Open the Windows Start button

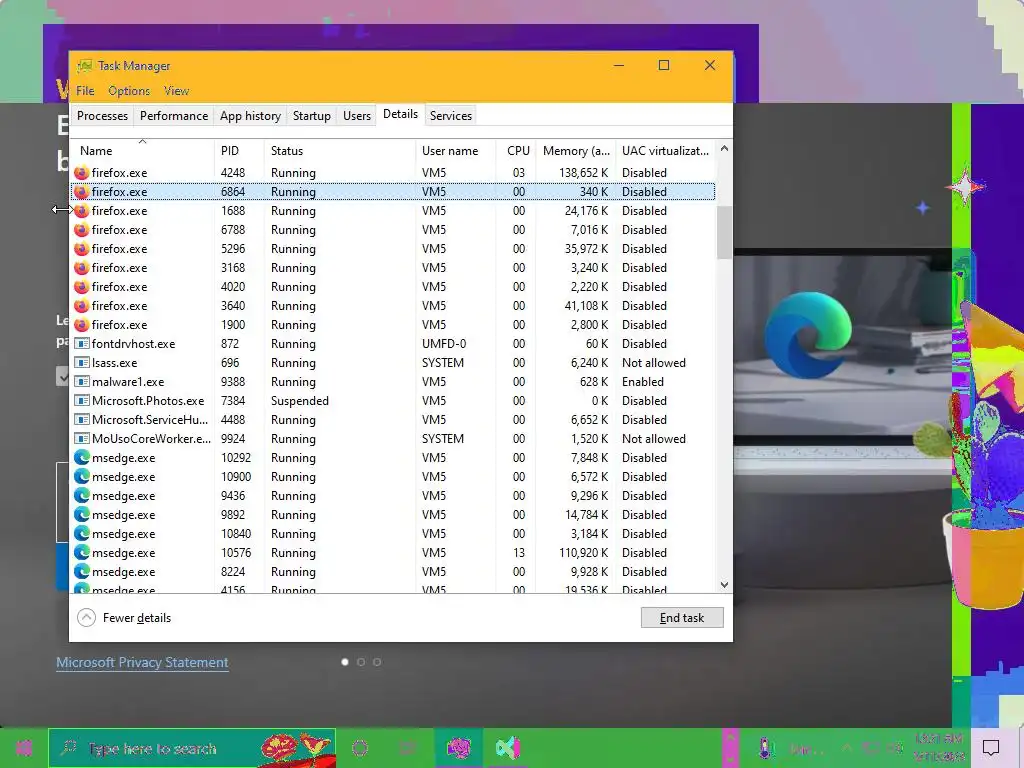(24, 748)
